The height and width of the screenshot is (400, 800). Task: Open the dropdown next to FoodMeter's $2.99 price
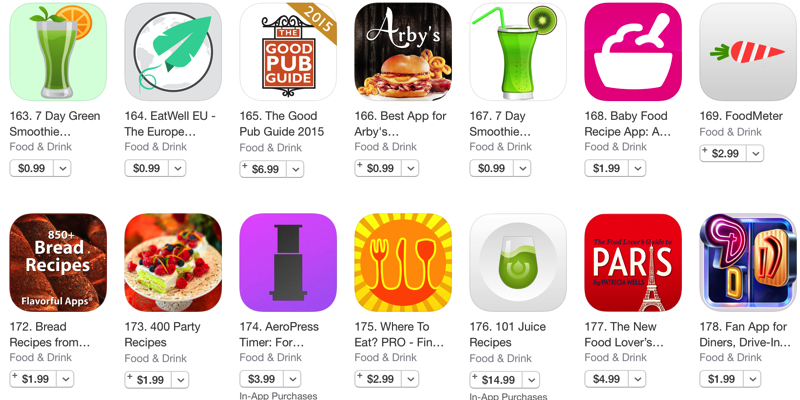755,154
